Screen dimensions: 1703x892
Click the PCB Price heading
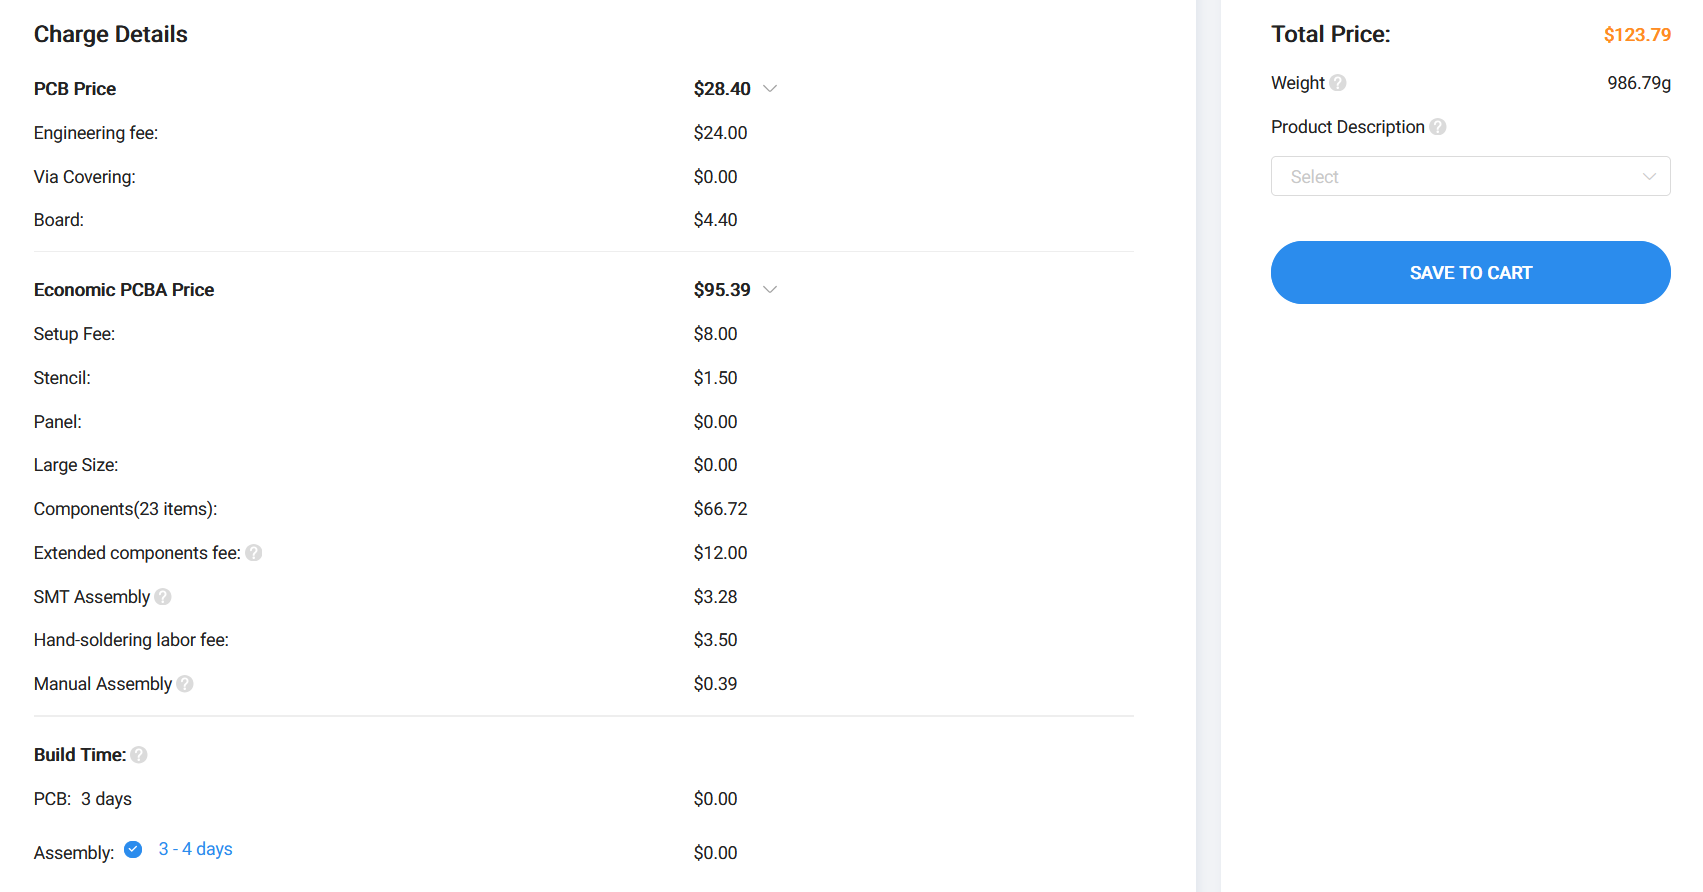click(x=75, y=89)
